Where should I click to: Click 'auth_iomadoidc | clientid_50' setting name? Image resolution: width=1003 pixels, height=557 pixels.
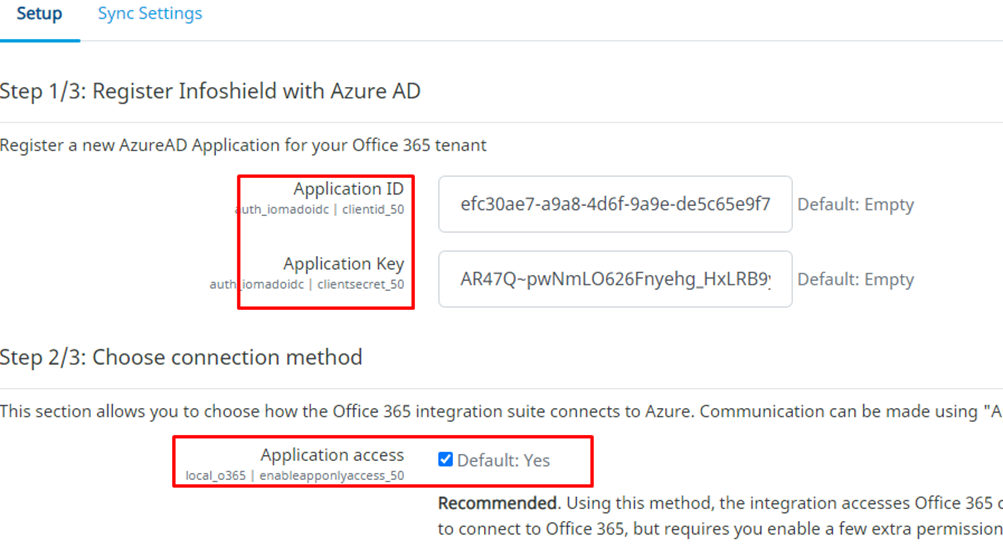click(320, 209)
